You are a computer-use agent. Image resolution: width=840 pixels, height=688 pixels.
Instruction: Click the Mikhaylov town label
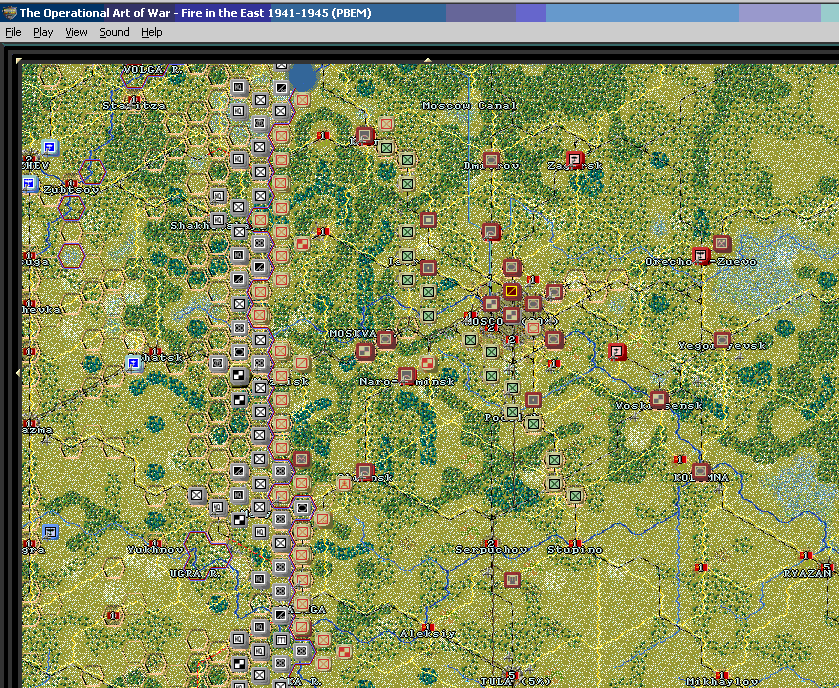[722, 682]
